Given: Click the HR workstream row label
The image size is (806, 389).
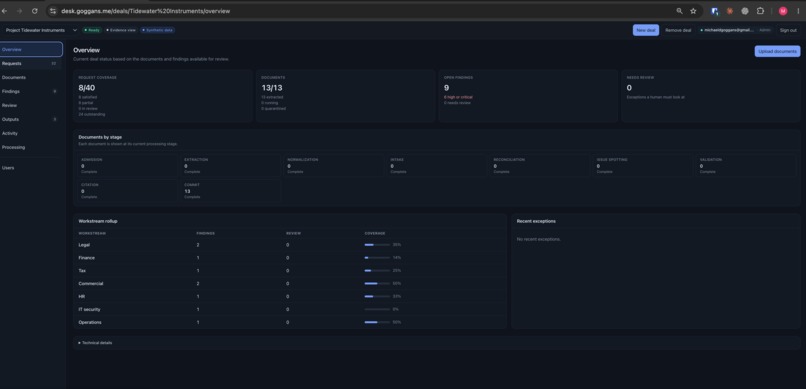Looking at the screenshot, I should (x=81, y=297).
